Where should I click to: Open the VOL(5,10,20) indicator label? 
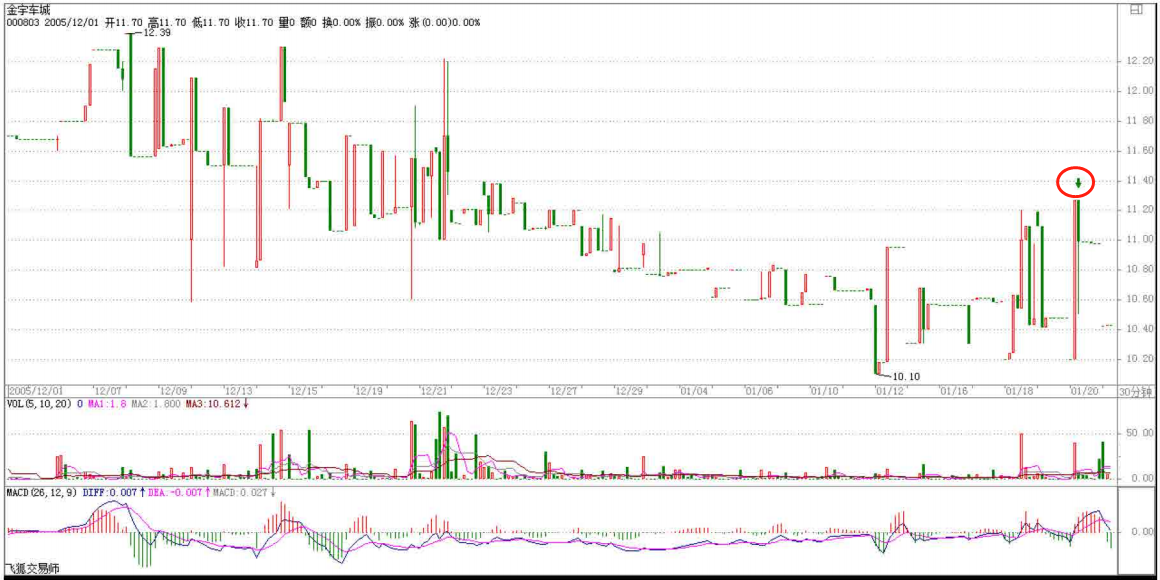click(x=38, y=404)
